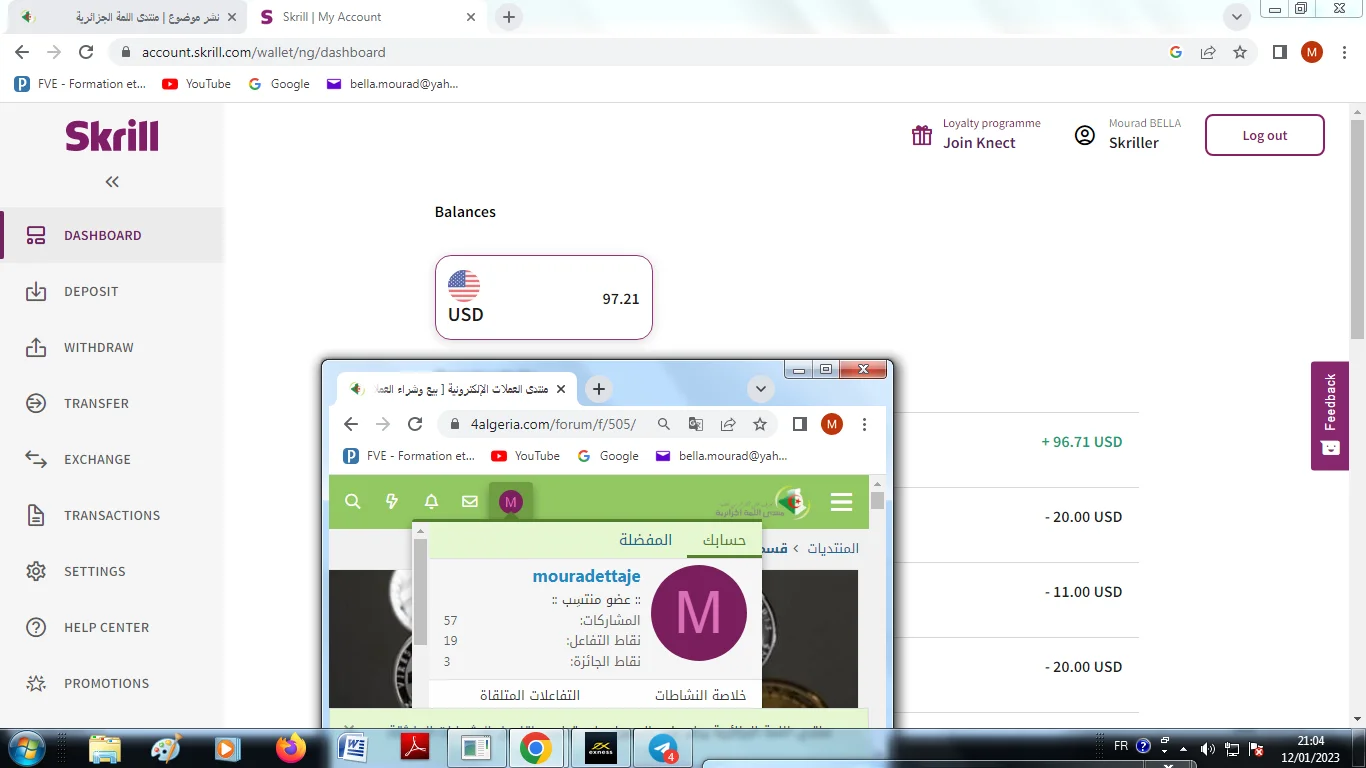Select the USD balance card

543,298
